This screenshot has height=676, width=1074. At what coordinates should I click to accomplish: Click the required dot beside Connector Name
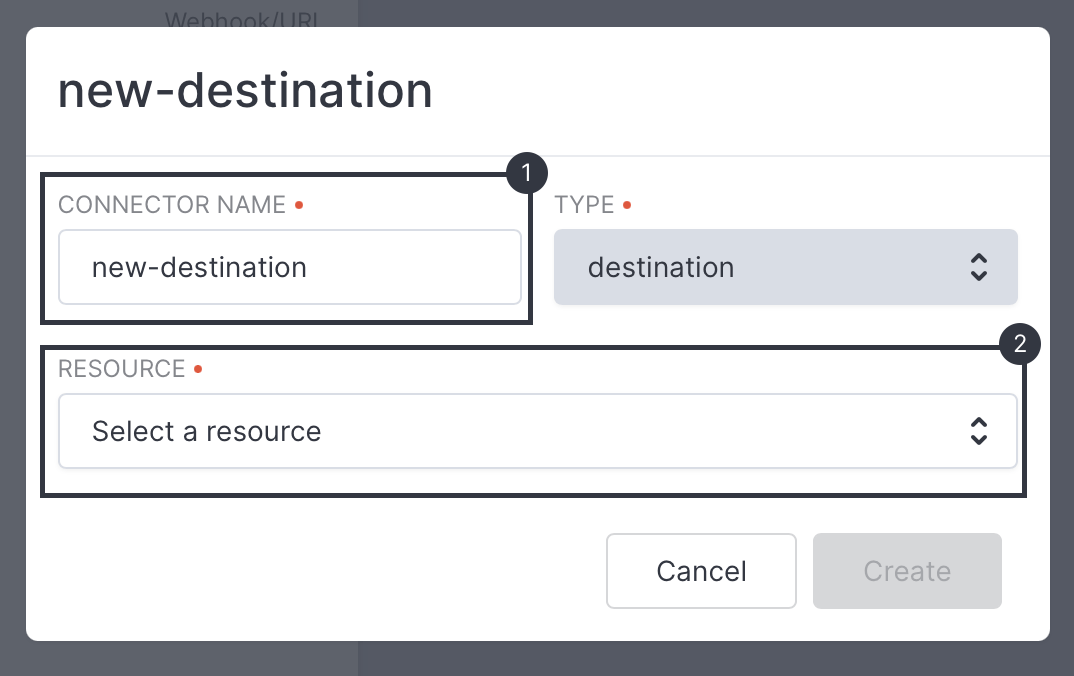pyautogui.click(x=299, y=205)
